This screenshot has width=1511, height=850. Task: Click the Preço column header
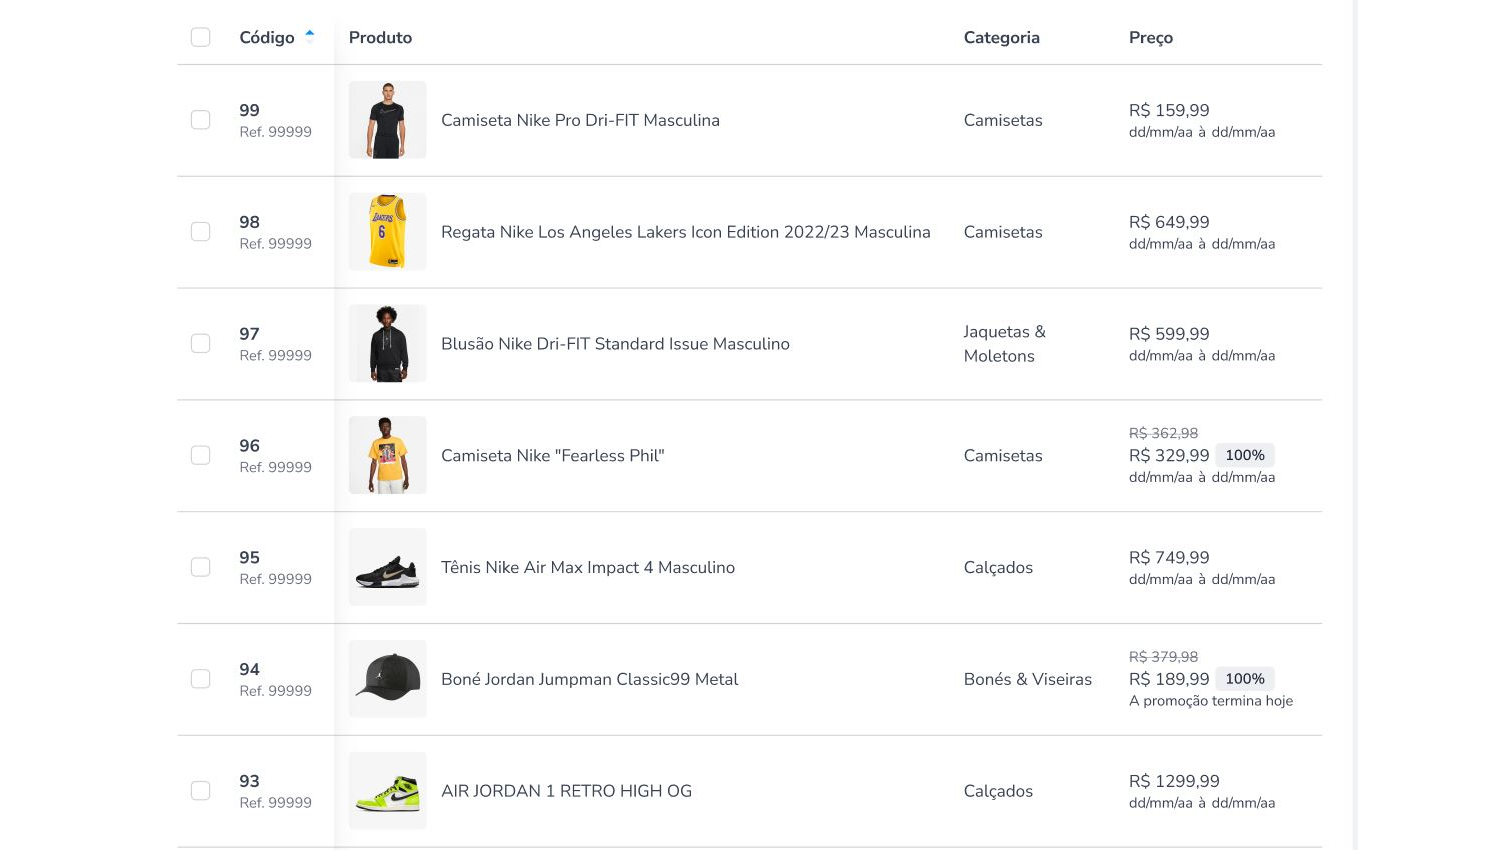tap(1150, 38)
